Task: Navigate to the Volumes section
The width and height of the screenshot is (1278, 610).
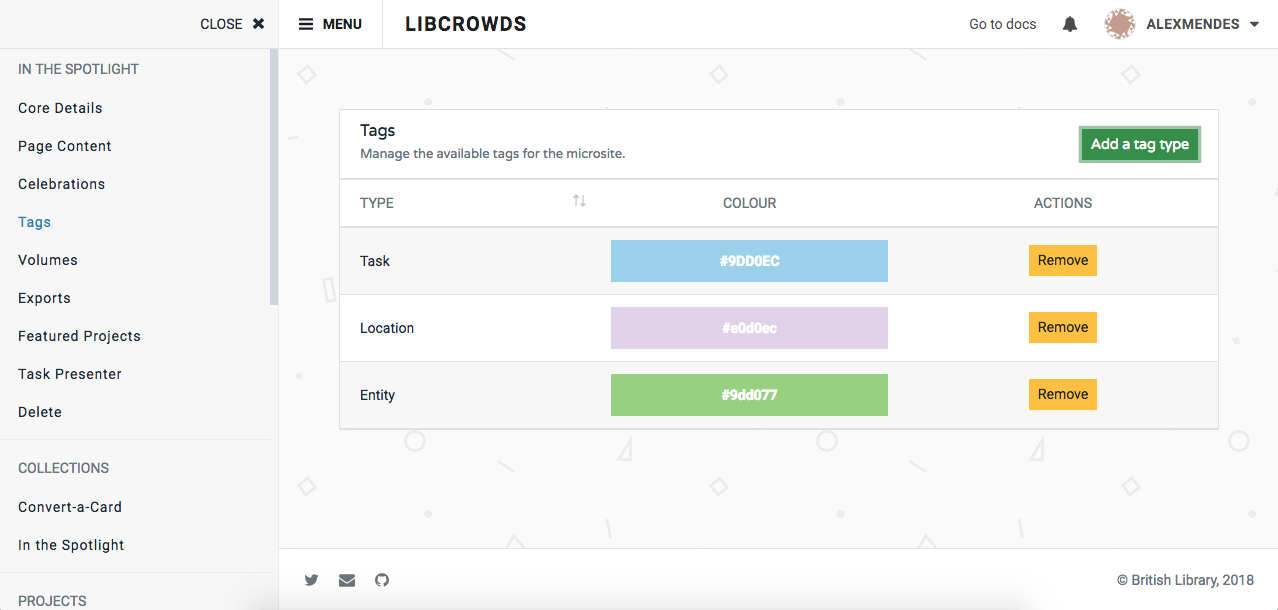Action: click(x=47, y=259)
